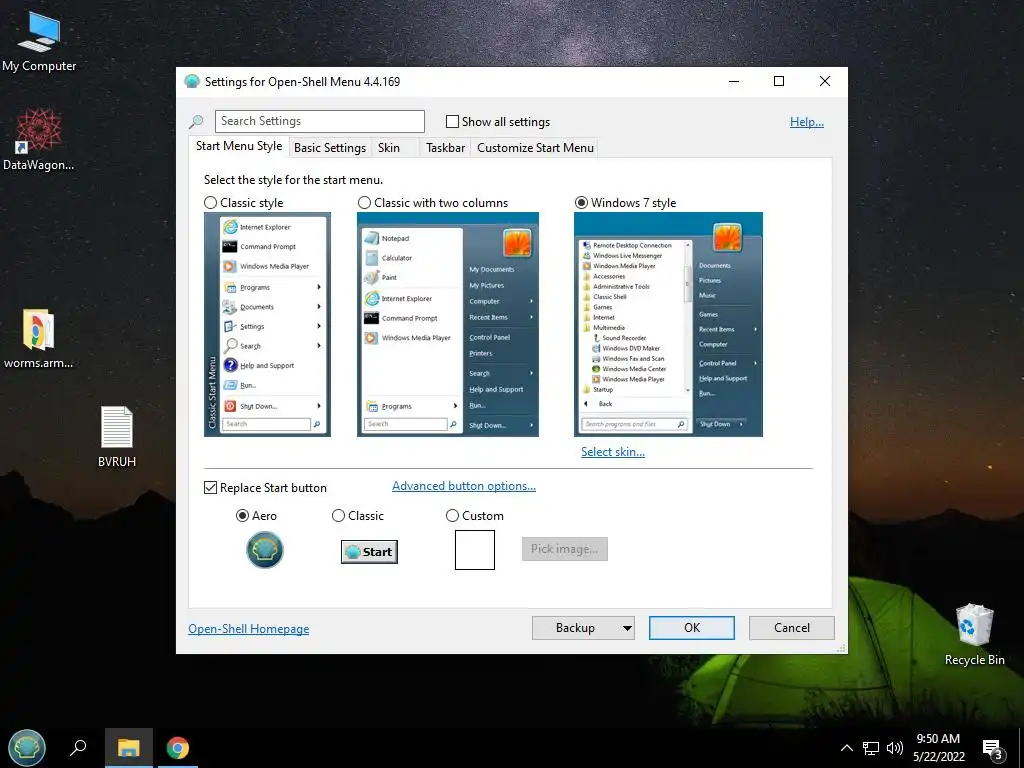Select worms.arm archive file on desktop
This screenshot has height=768, width=1024.
tap(39, 338)
